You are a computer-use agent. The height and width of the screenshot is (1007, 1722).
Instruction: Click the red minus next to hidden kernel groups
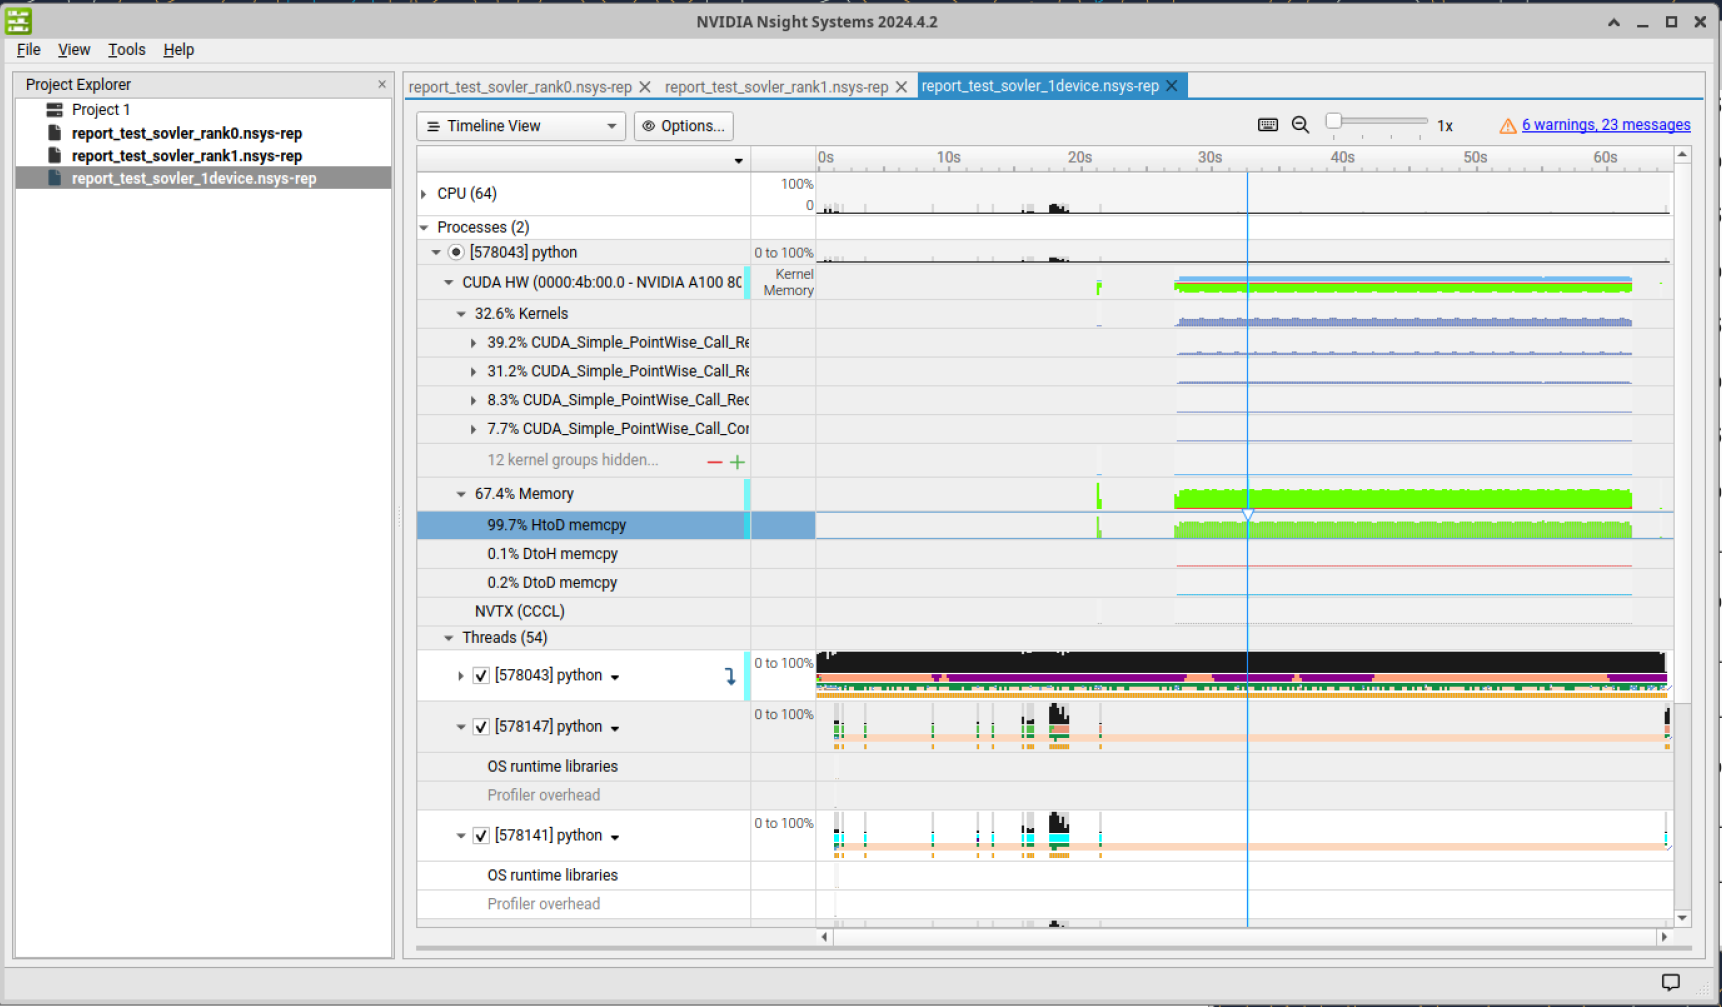coord(714,461)
